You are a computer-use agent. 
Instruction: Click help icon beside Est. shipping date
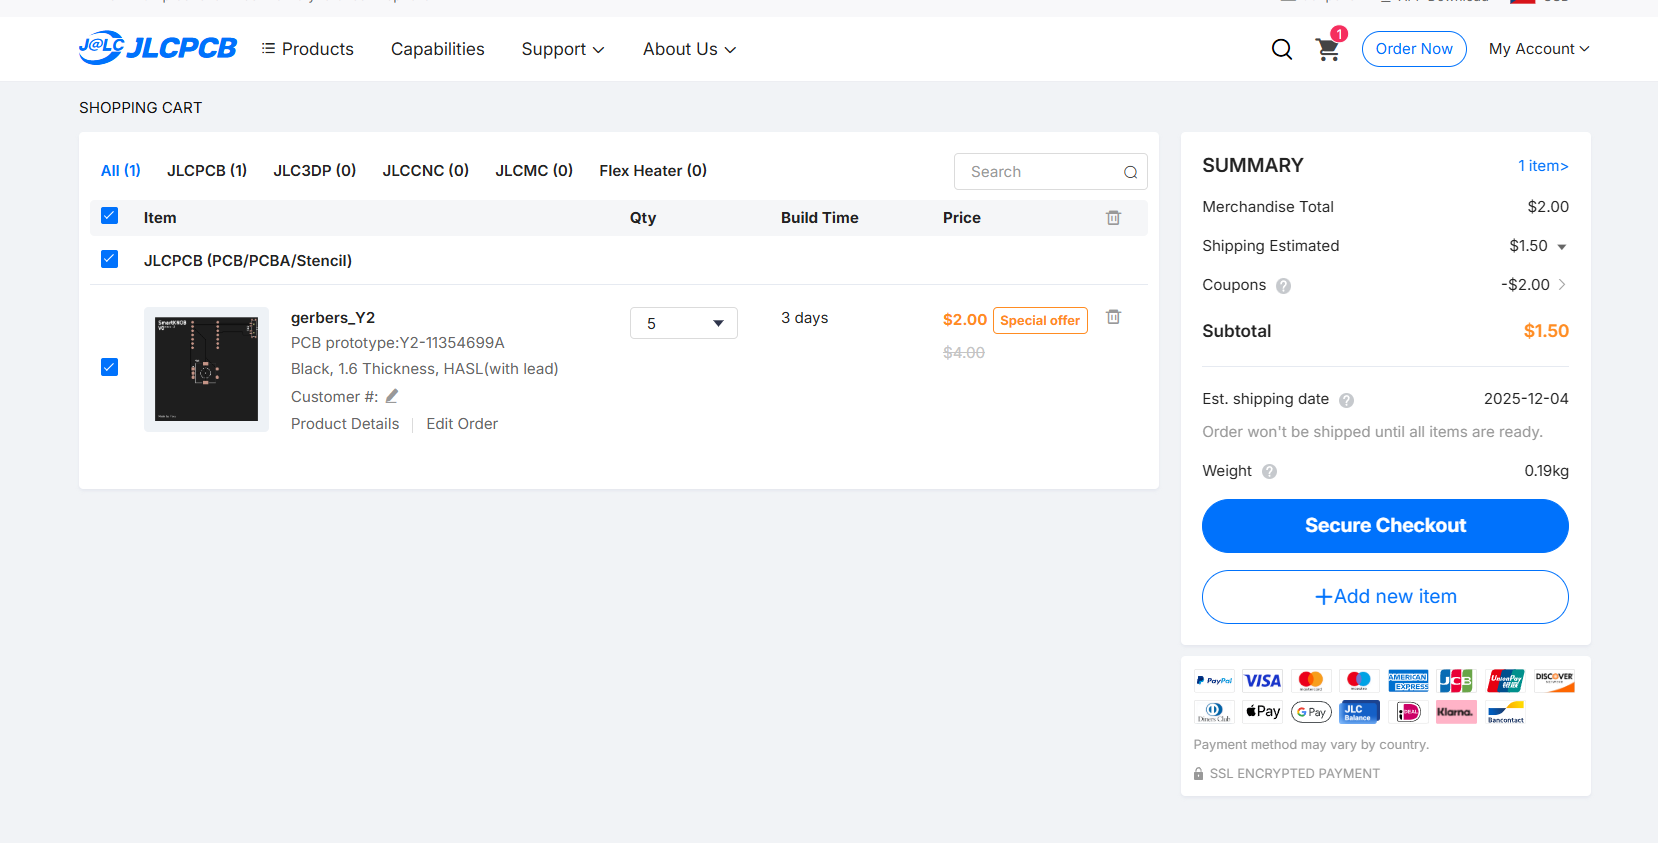(x=1346, y=400)
